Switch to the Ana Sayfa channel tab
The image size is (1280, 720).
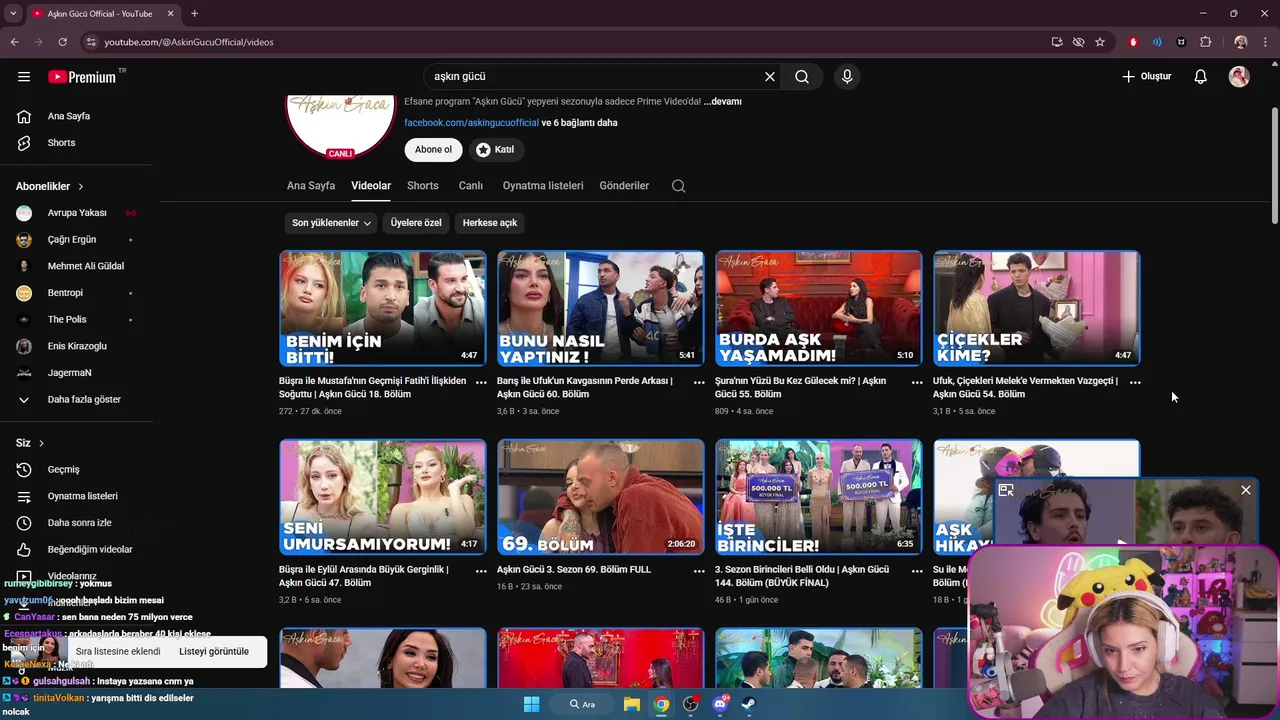click(x=311, y=186)
